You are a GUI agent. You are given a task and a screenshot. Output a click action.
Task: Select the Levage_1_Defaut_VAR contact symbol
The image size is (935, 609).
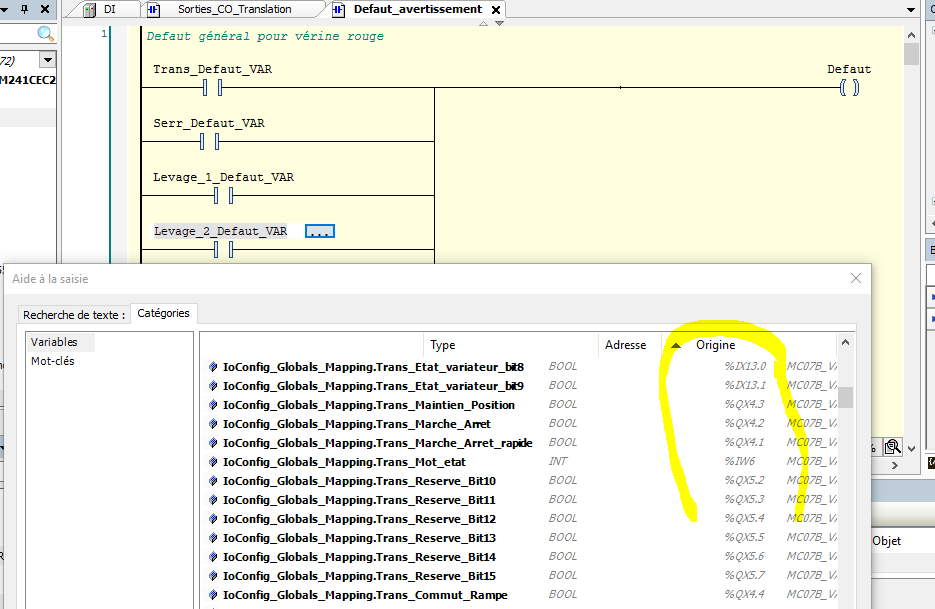pyautogui.click(x=224, y=196)
